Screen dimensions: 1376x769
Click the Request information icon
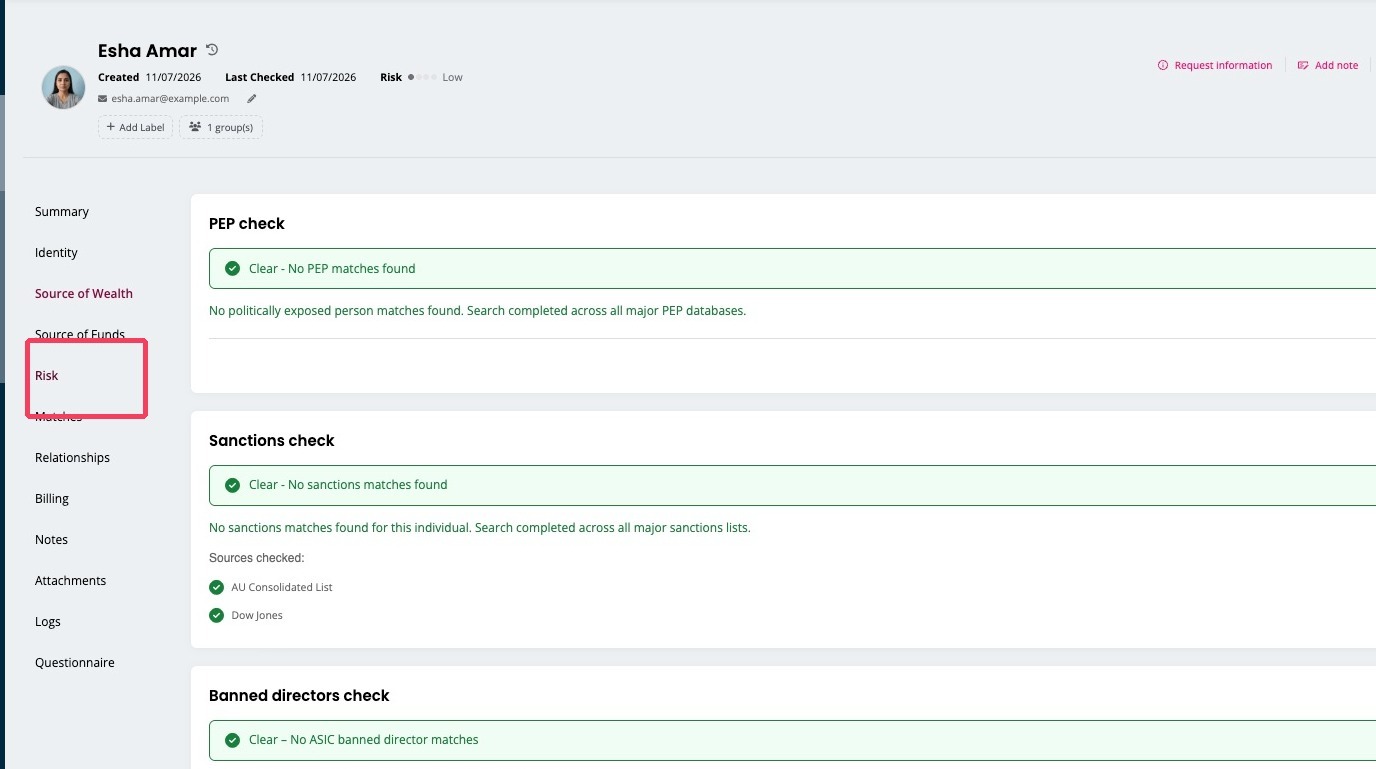click(1163, 65)
